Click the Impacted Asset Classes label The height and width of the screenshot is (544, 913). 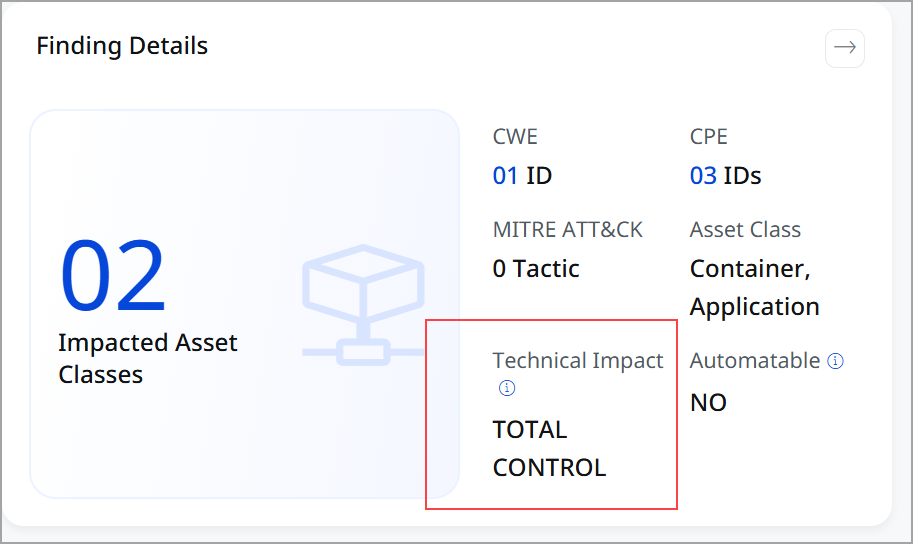pos(147,358)
